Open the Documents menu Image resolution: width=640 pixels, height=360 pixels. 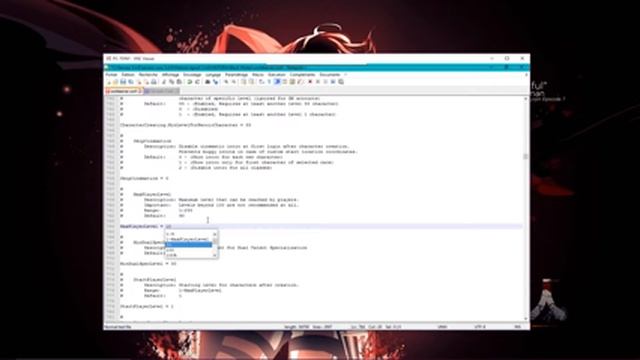pos(330,75)
